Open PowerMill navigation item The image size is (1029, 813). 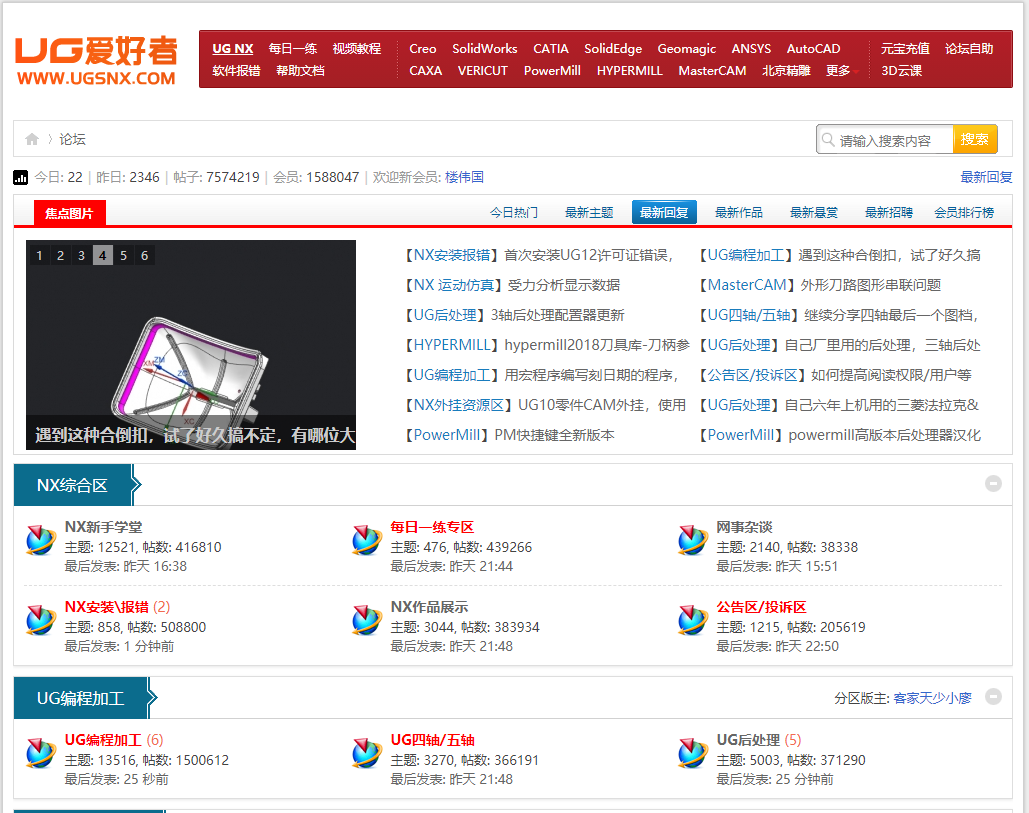tap(552, 70)
